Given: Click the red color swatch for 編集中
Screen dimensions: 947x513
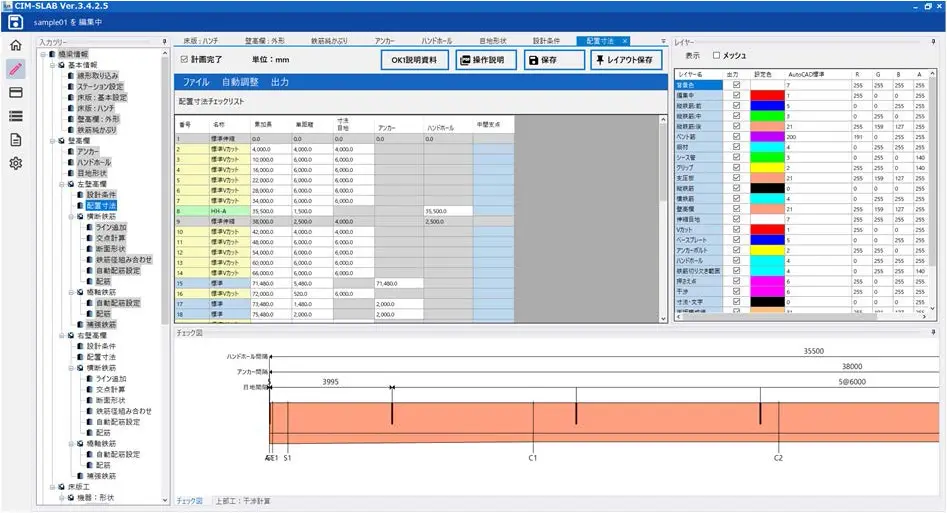Looking at the screenshot, I should pyautogui.click(x=767, y=95).
